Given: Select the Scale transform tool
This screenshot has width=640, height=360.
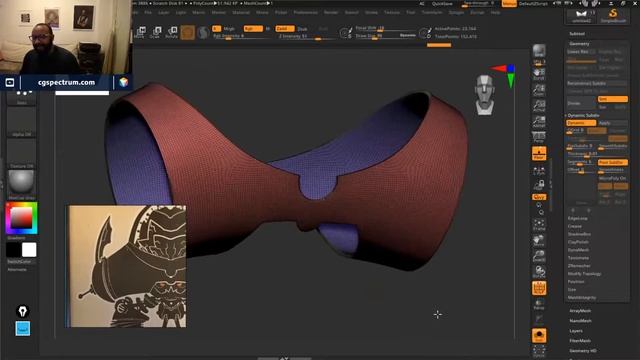Looking at the screenshot, I should point(156,32).
